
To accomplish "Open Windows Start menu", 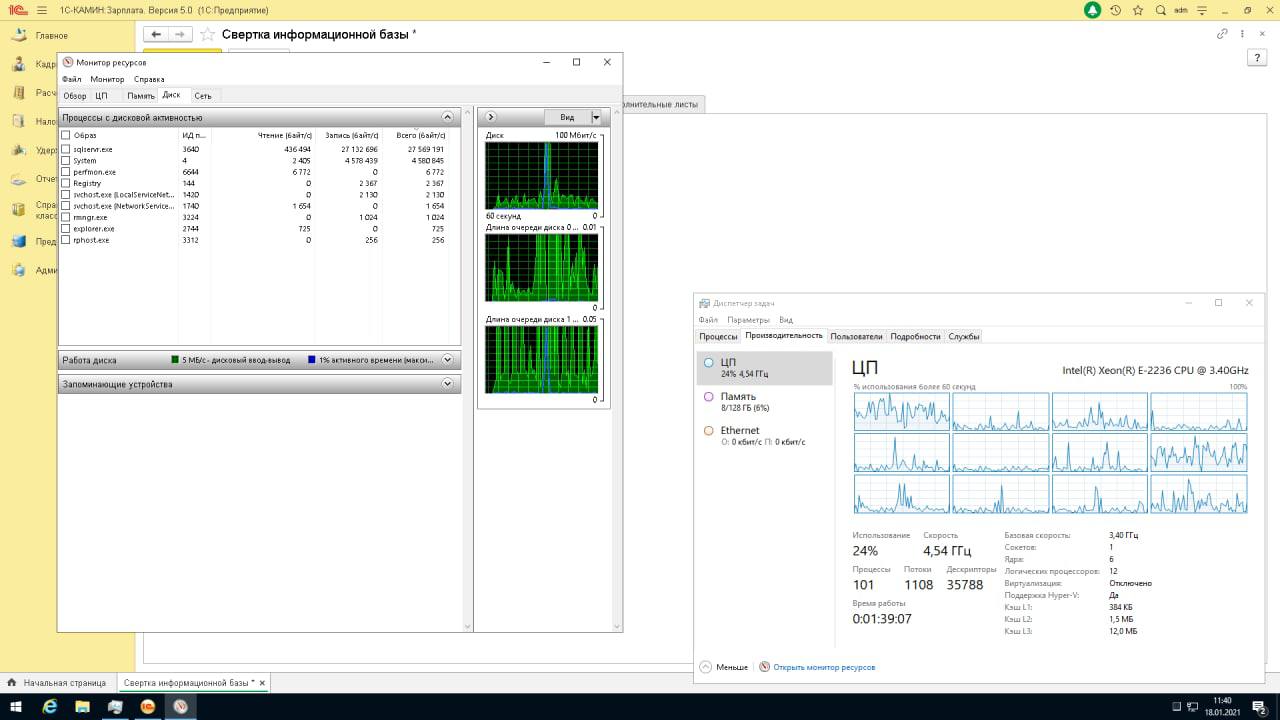I will pos(16,707).
